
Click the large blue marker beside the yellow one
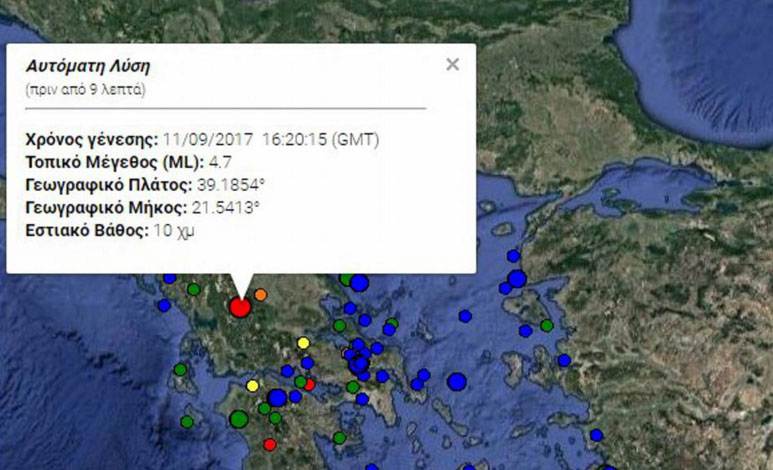(277, 398)
